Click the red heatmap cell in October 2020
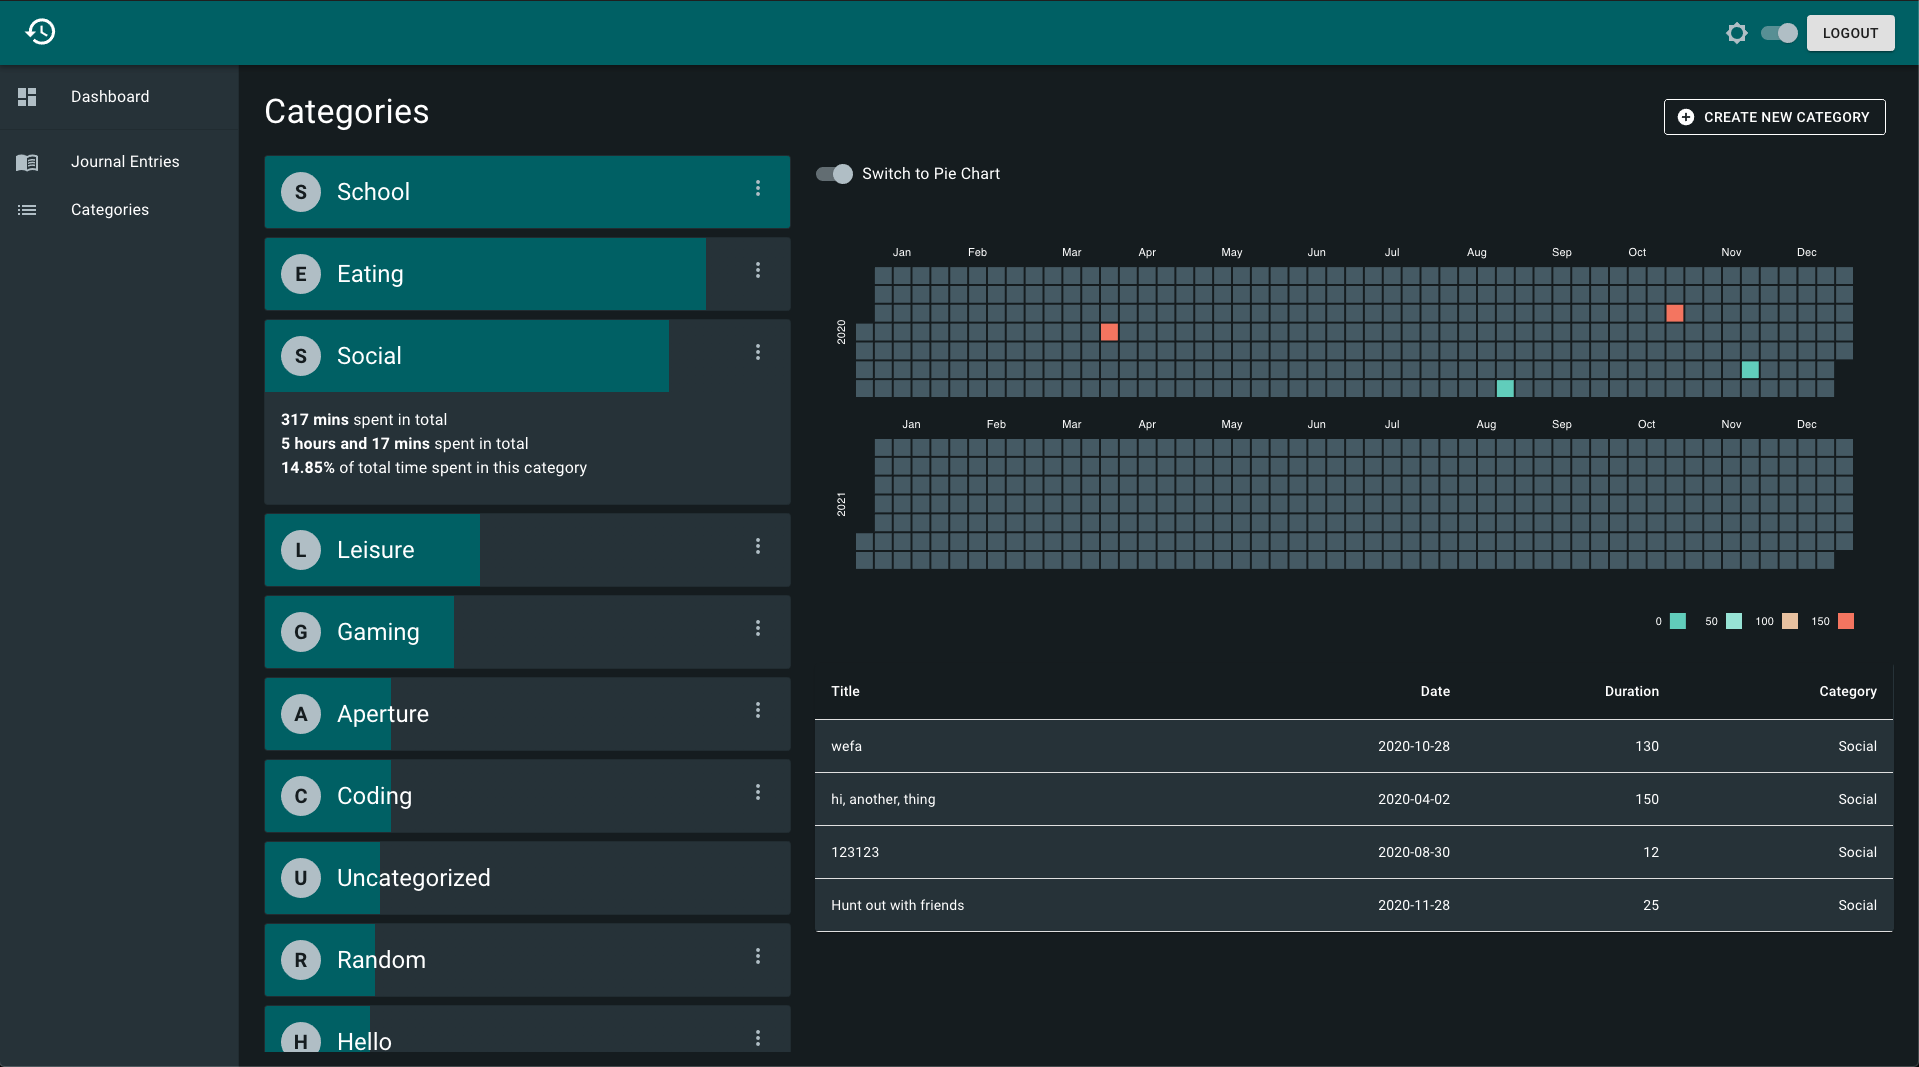 pos(1675,313)
